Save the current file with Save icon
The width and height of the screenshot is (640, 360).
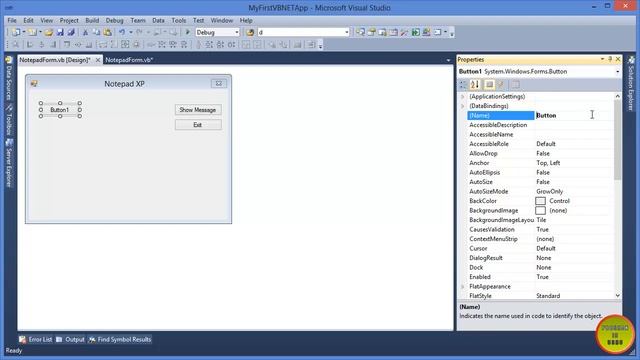pyautogui.click(x=60, y=32)
